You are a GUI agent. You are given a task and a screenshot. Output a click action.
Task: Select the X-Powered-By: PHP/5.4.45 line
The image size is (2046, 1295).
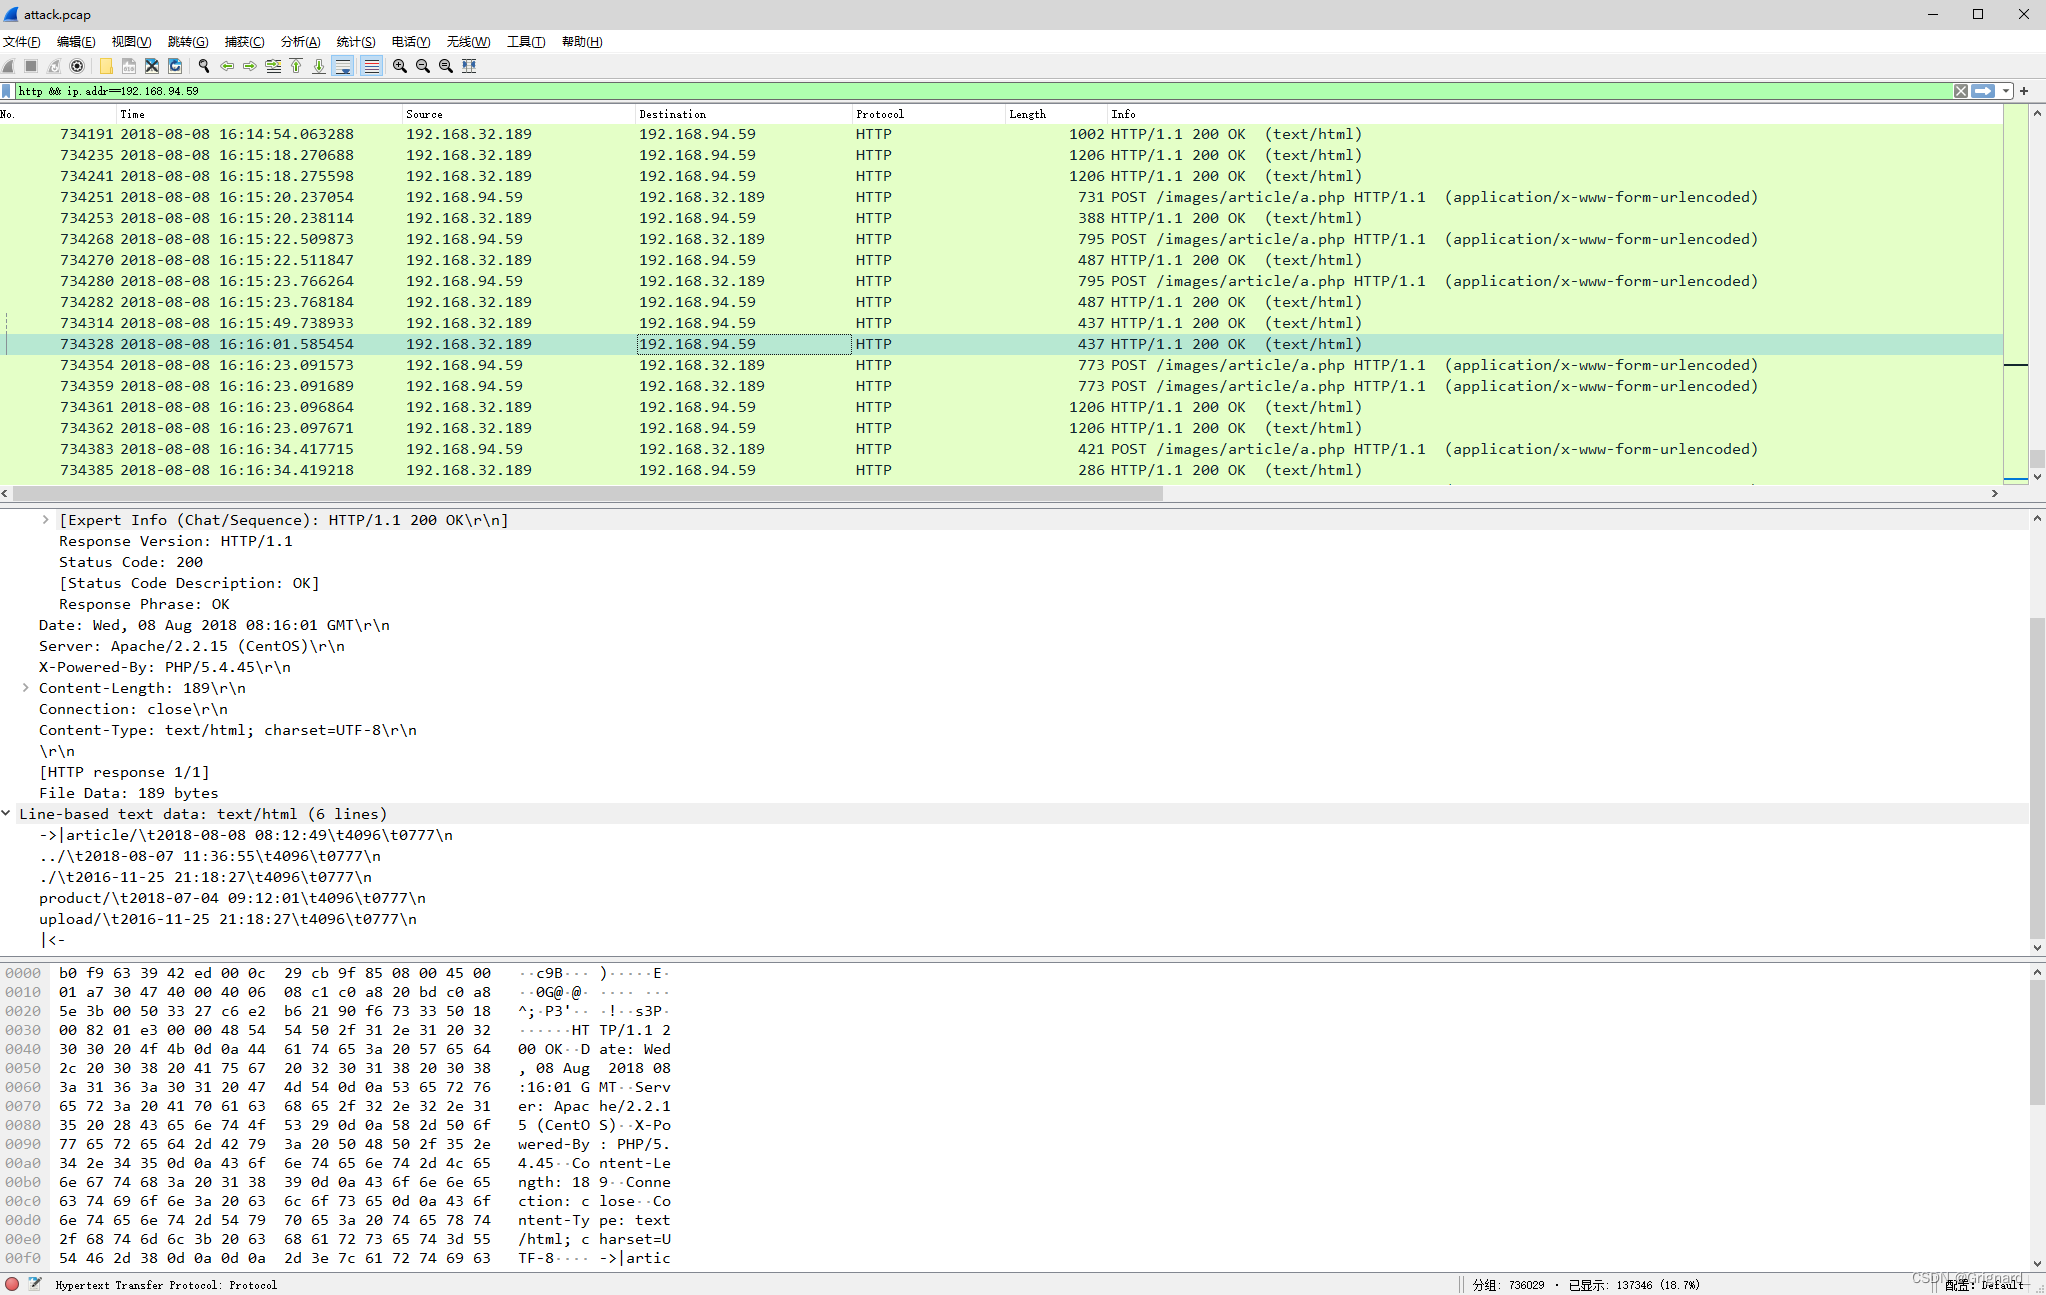pos(165,667)
